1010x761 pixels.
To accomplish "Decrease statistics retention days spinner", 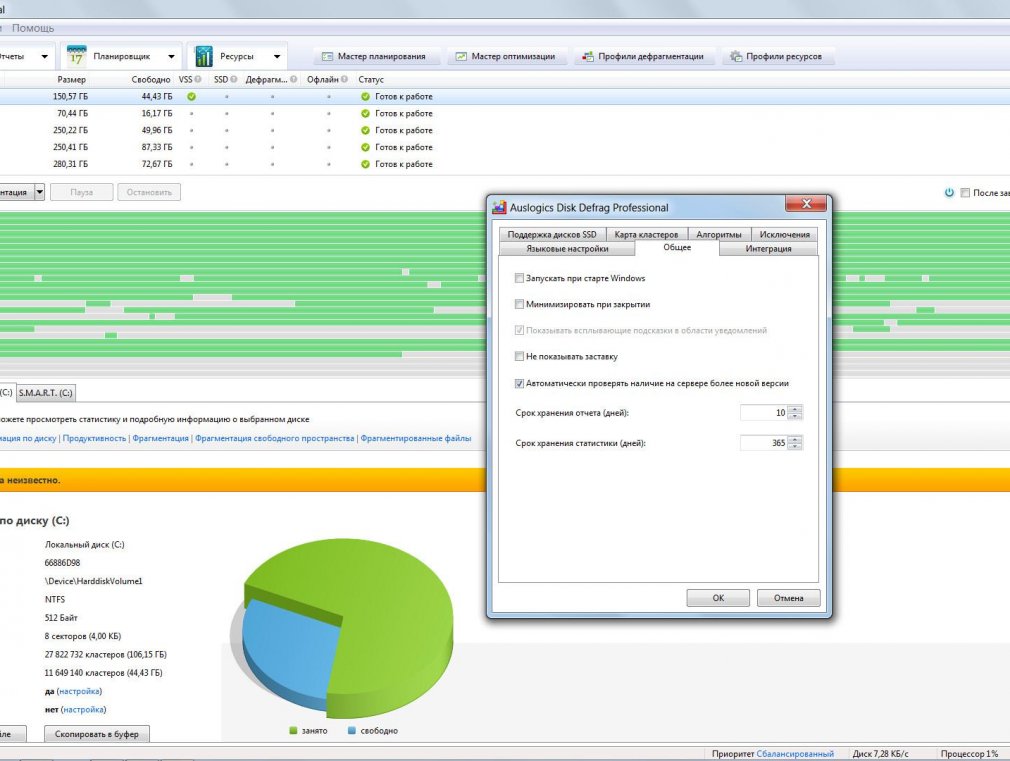I will pyautogui.click(x=796, y=447).
